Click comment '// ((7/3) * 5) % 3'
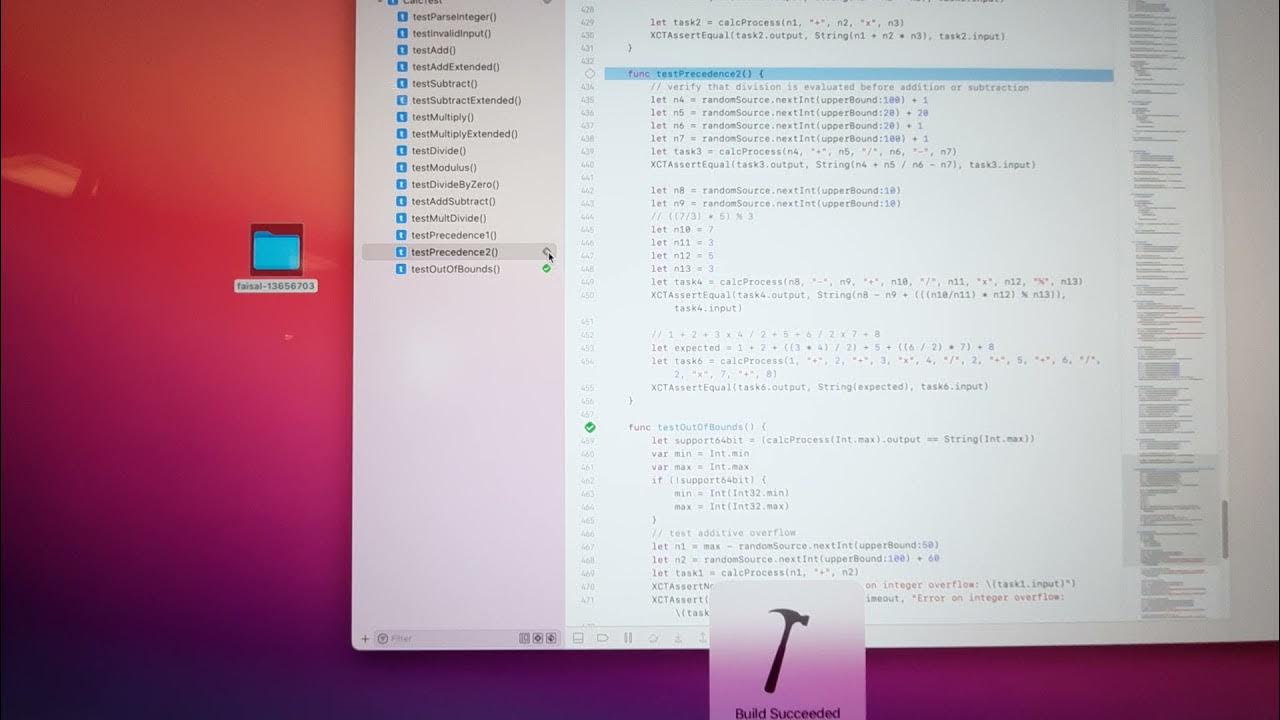The width and height of the screenshot is (1280, 720). [701, 216]
